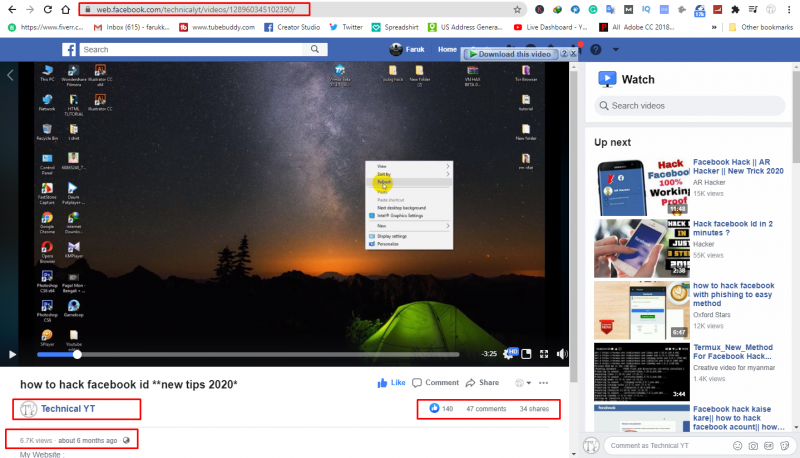
Task: Open US Address Generator bookmark
Action: (465, 27)
